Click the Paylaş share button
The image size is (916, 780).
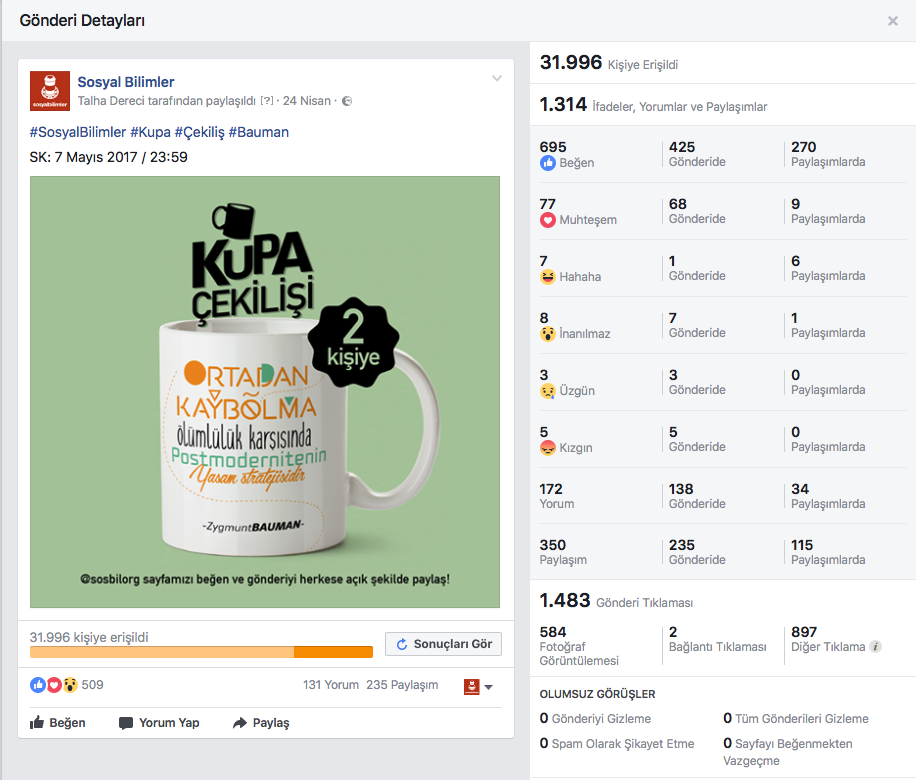coord(261,723)
